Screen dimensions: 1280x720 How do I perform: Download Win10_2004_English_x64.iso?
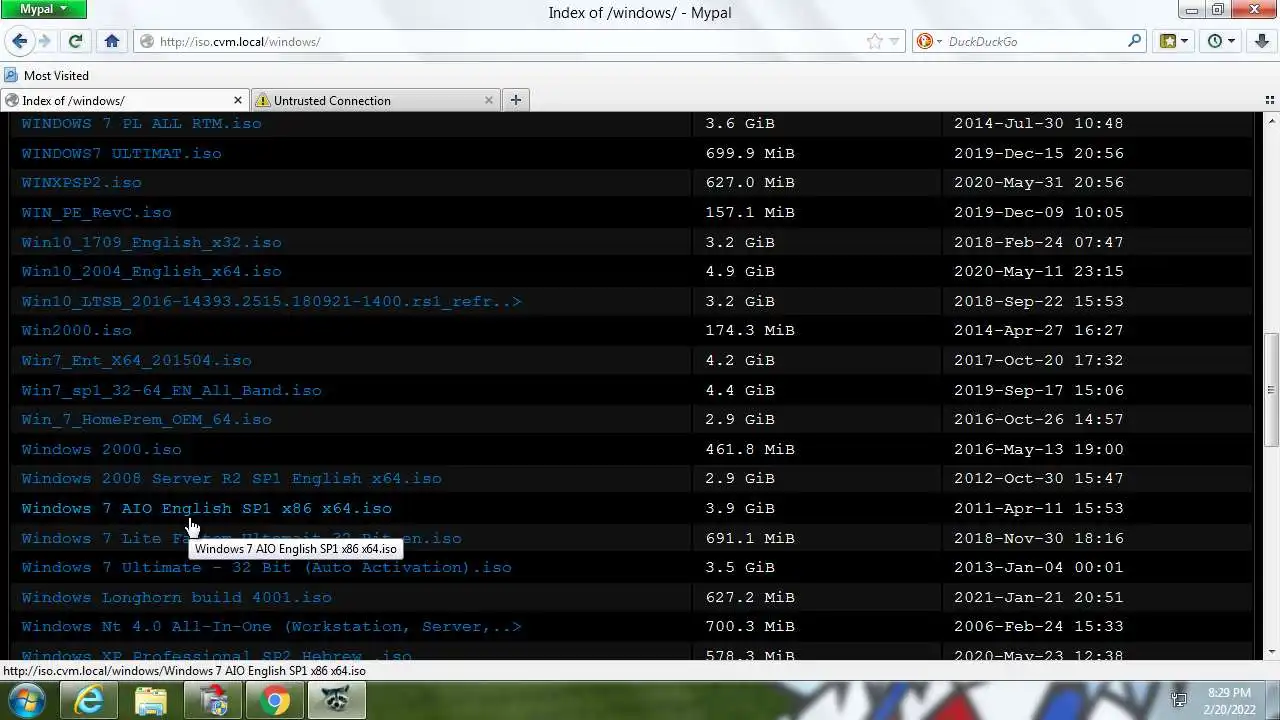click(x=152, y=271)
